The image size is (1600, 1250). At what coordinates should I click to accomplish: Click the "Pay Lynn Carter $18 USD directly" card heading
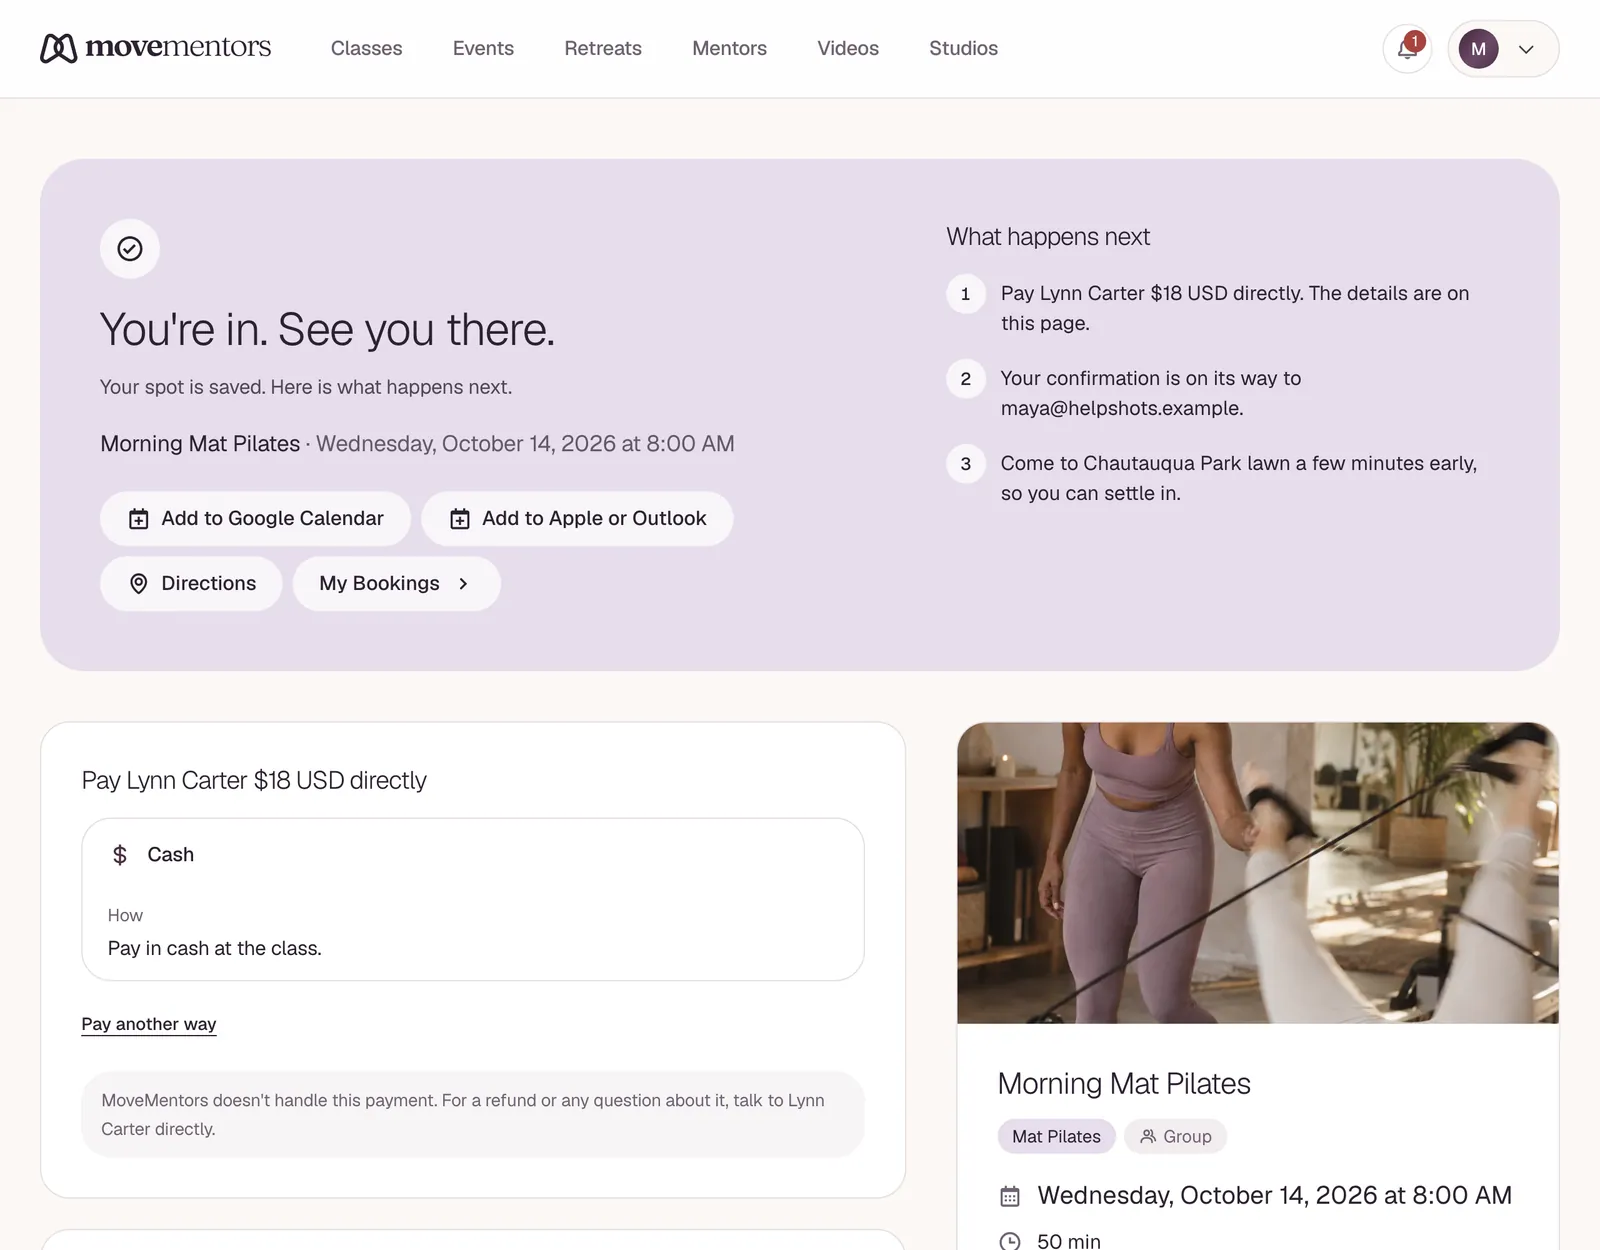click(254, 780)
